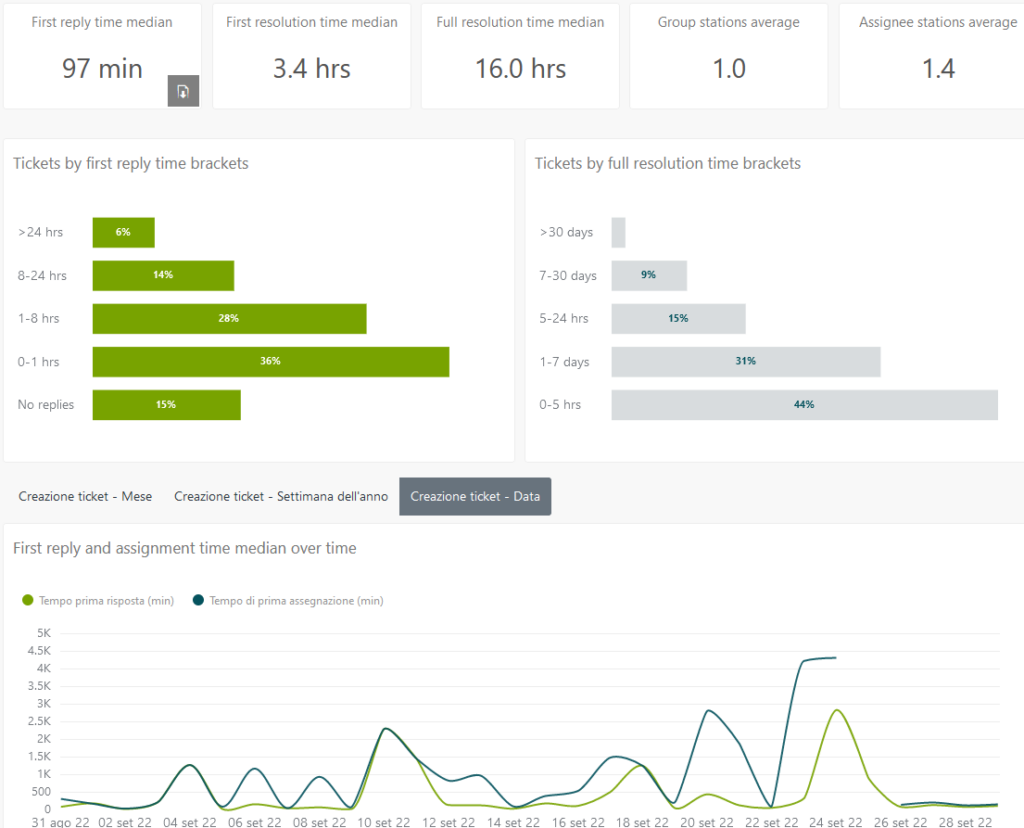The width and height of the screenshot is (1024, 828).
Task: Select the small >30 days bar
Action: [618, 232]
